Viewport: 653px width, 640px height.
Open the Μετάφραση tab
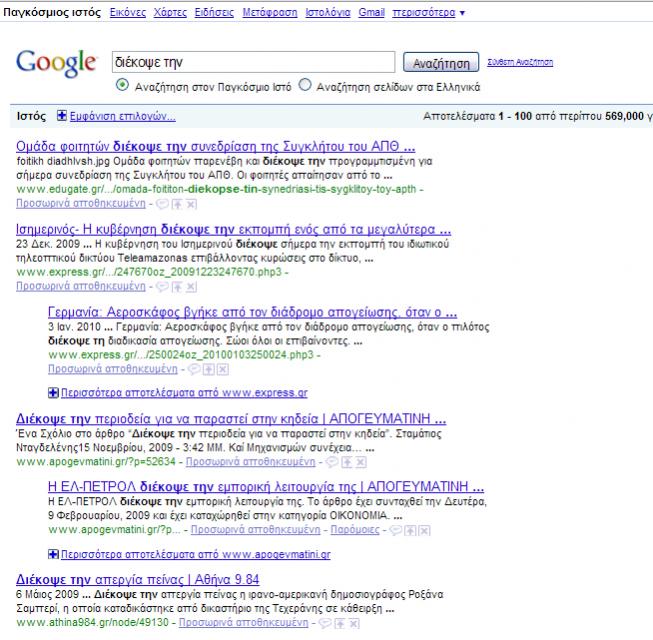click(x=270, y=13)
